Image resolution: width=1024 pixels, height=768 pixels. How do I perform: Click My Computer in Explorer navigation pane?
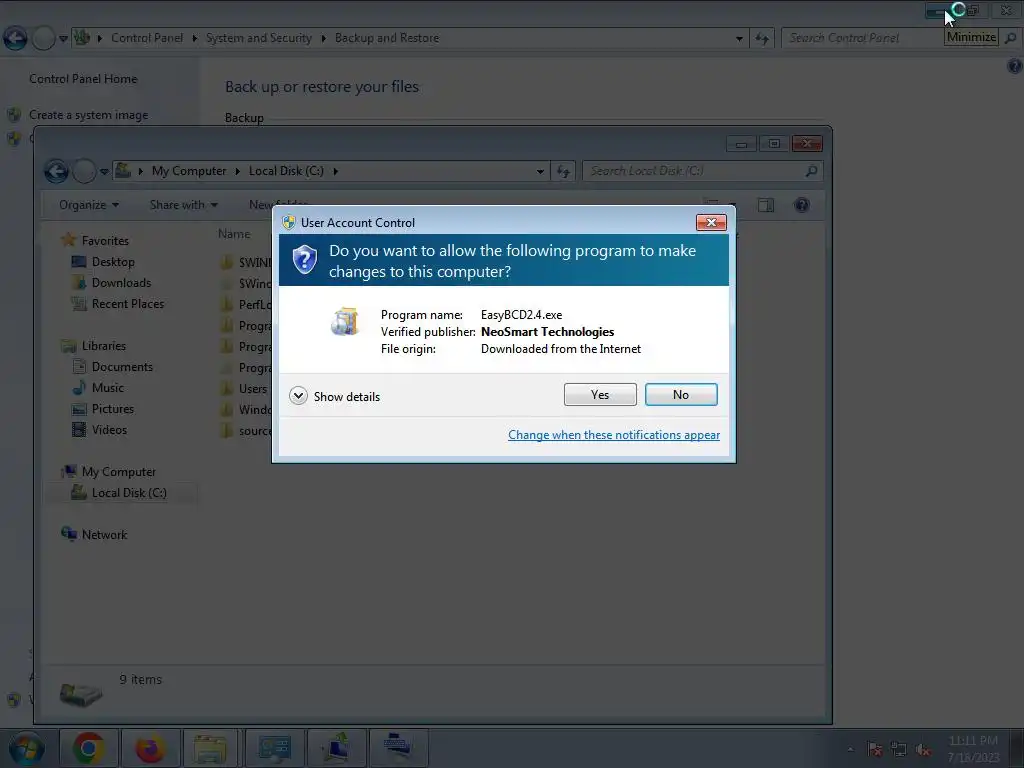[118, 472]
